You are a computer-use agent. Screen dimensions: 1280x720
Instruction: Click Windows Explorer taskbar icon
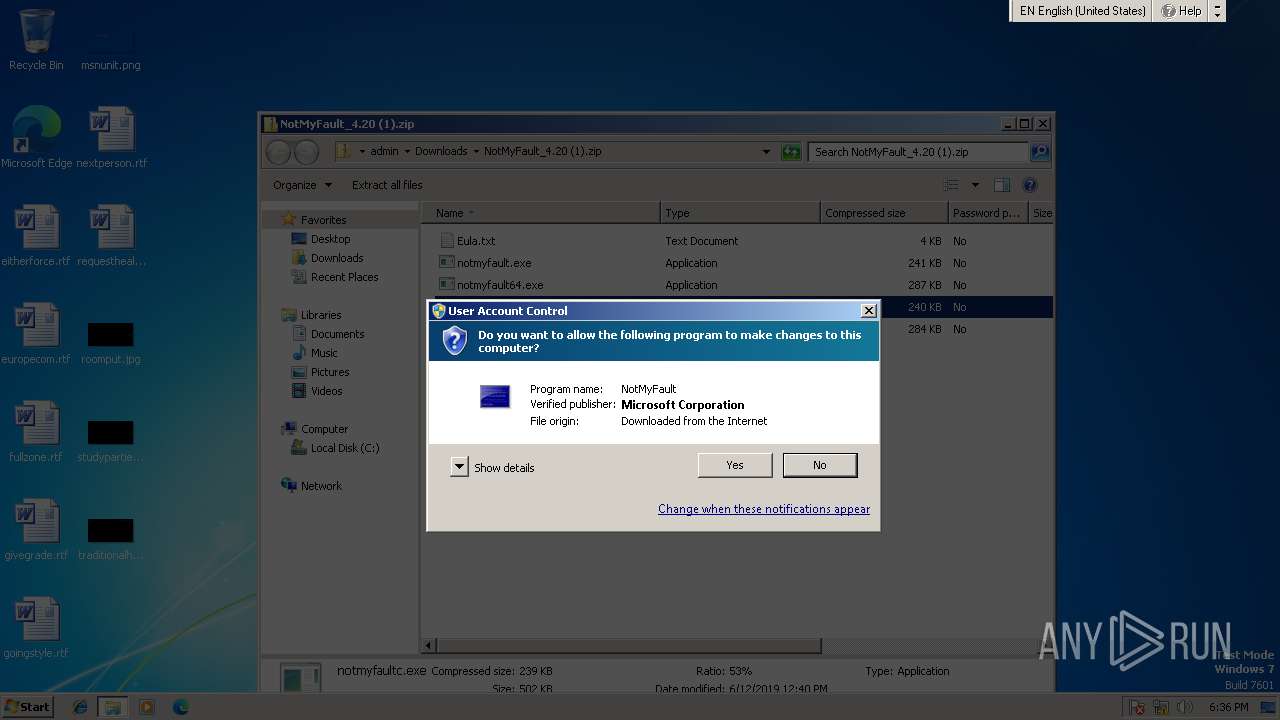(x=113, y=707)
